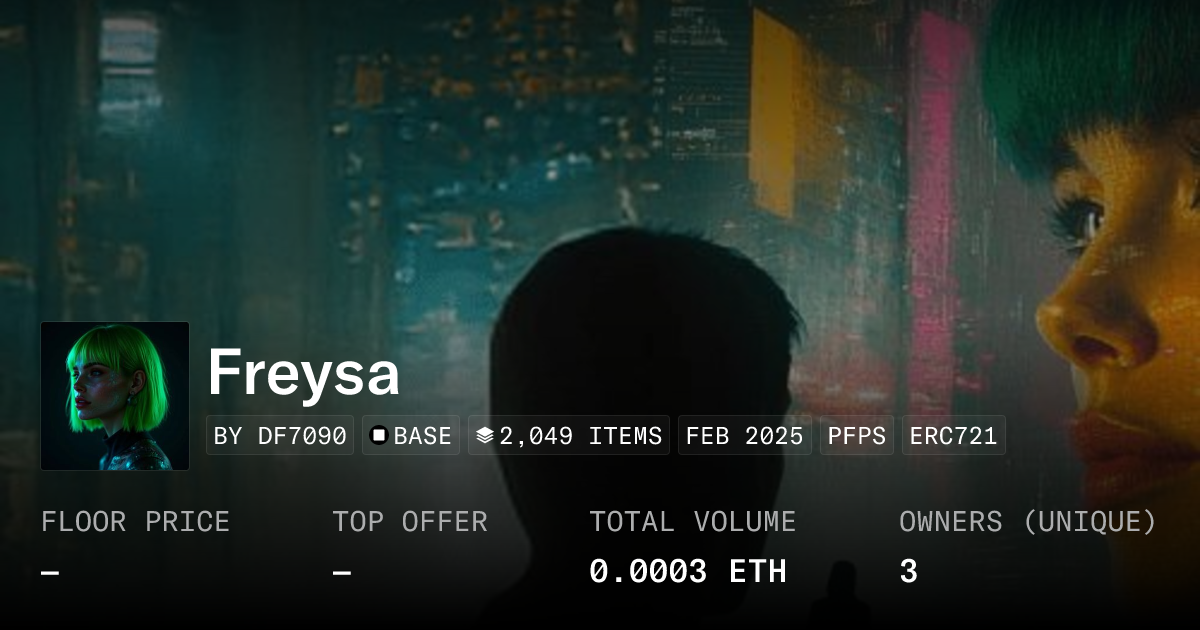Click the TOP OFFER label

coord(410,522)
